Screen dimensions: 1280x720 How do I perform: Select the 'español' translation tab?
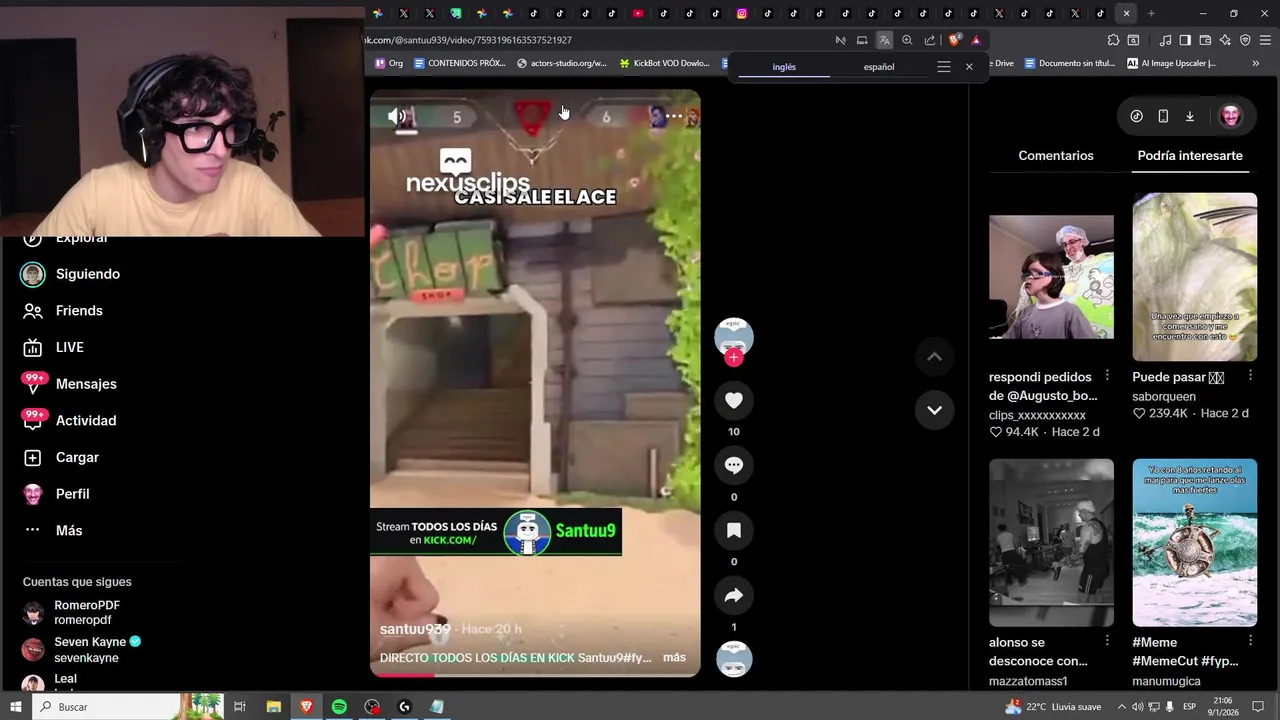click(x=879, y=67)
